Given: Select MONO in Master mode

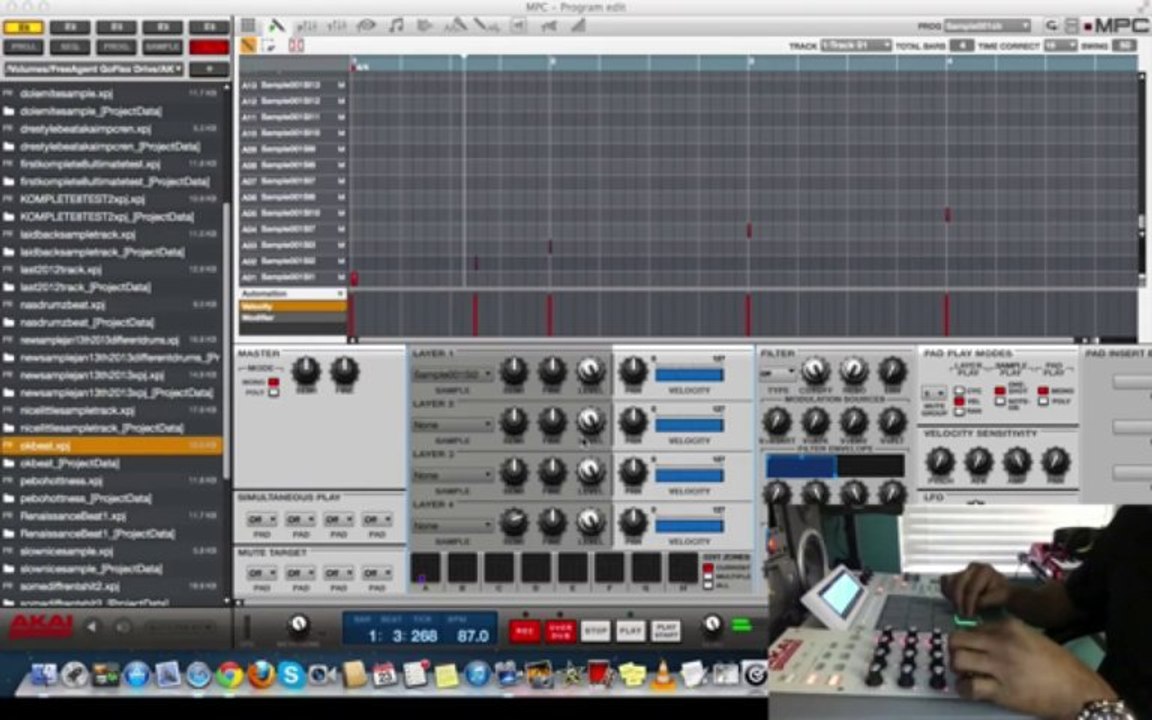Looking at the screenshot, I should point(273,382).
